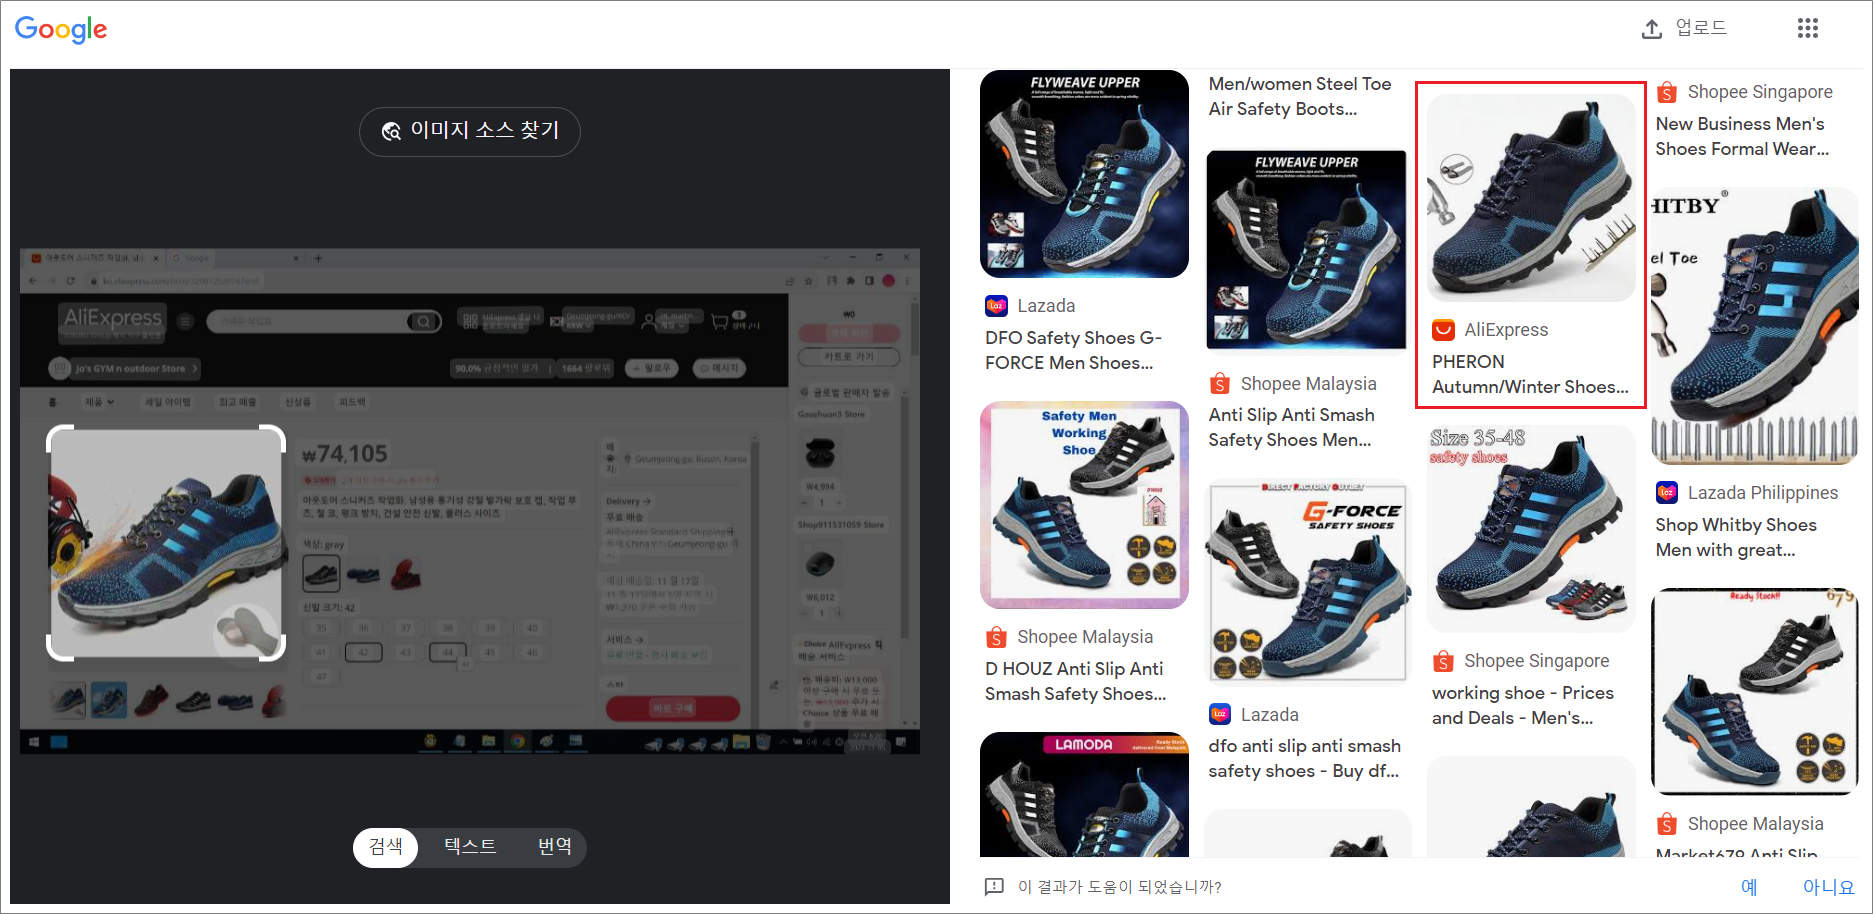
Task: Click Lazada icon beside DFO Safety Shoes
Action: point(996,306)
